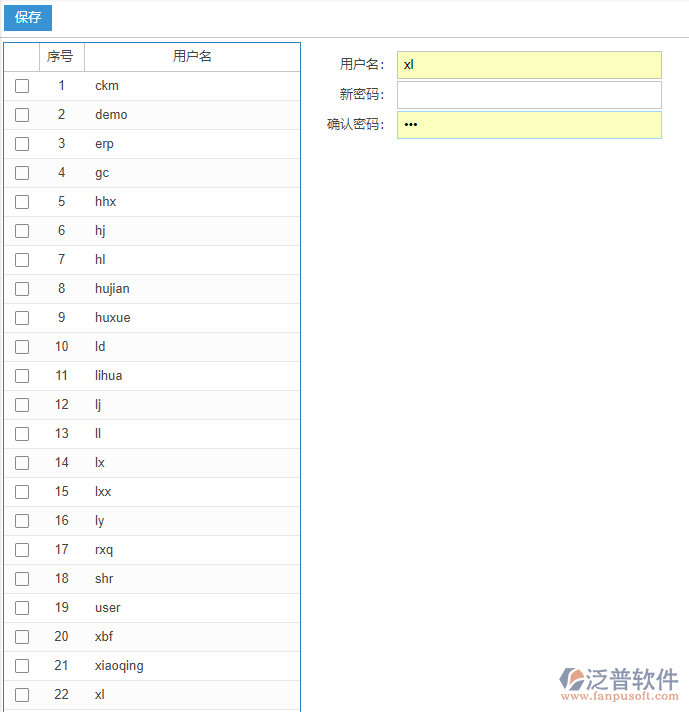This screenshot has height=712, width=689.
Task: Click the 用户名 username input field
Action: (x=529, y=65)
